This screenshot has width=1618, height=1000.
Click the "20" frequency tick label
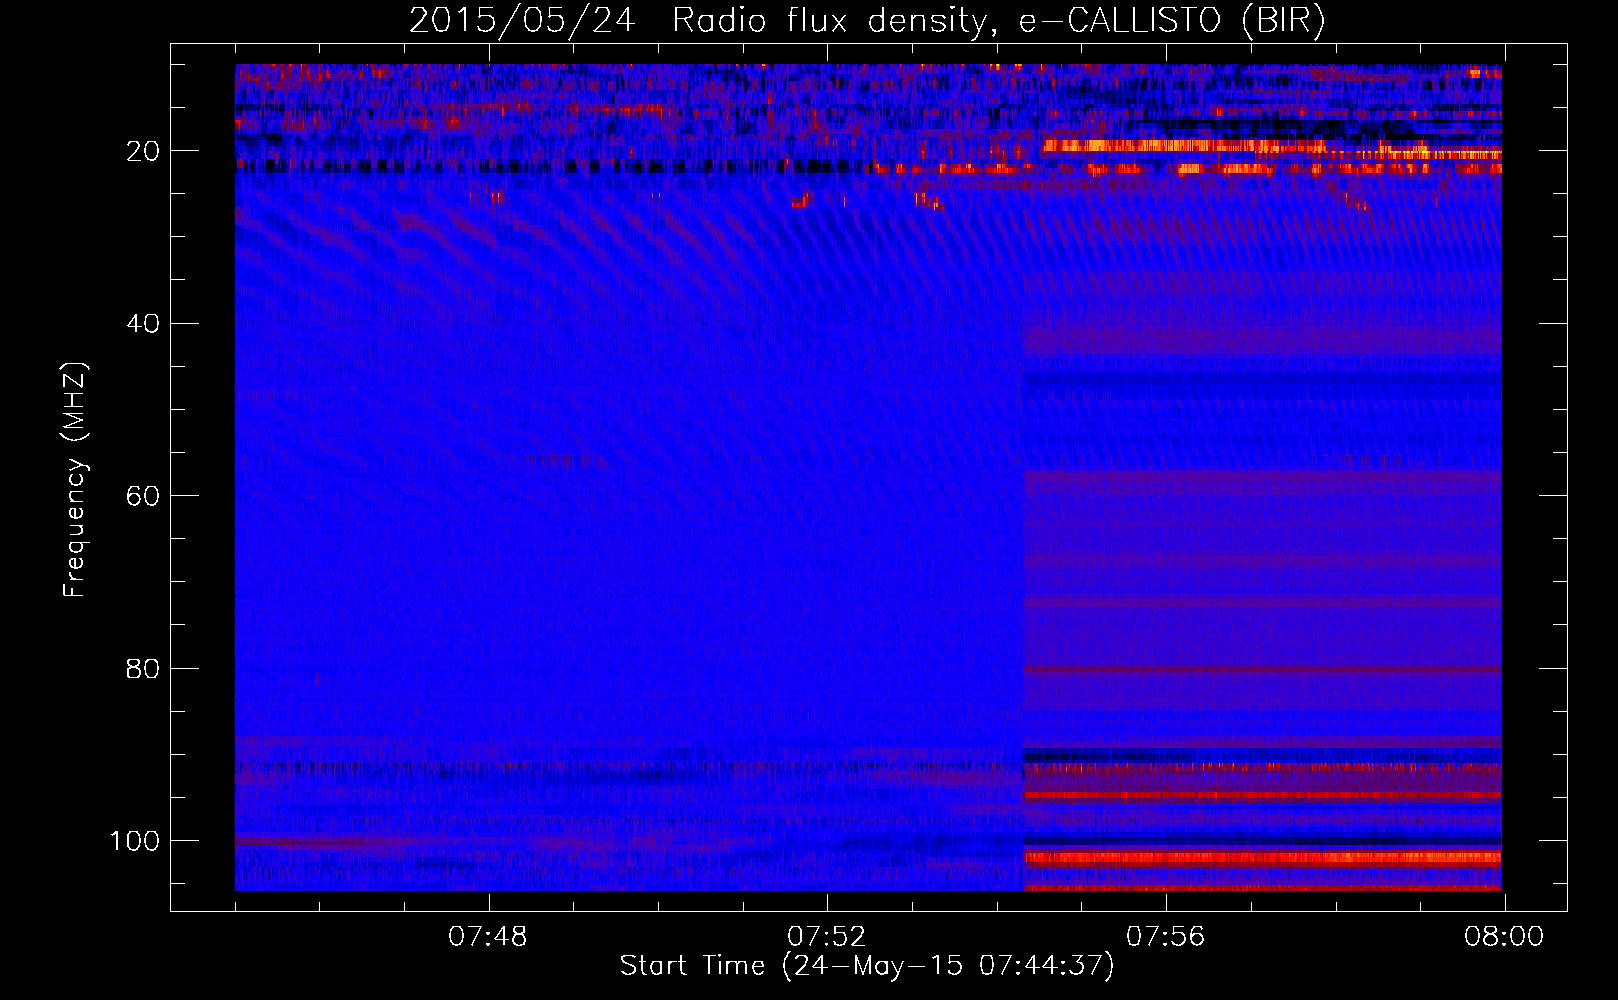point(143,152)
